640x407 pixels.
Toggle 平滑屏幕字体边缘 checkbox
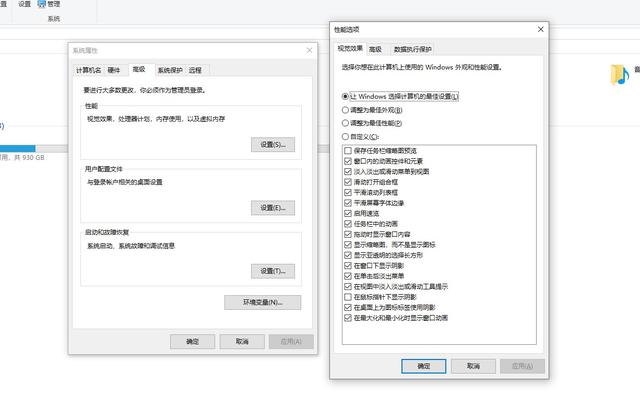(x=348, y=203)
